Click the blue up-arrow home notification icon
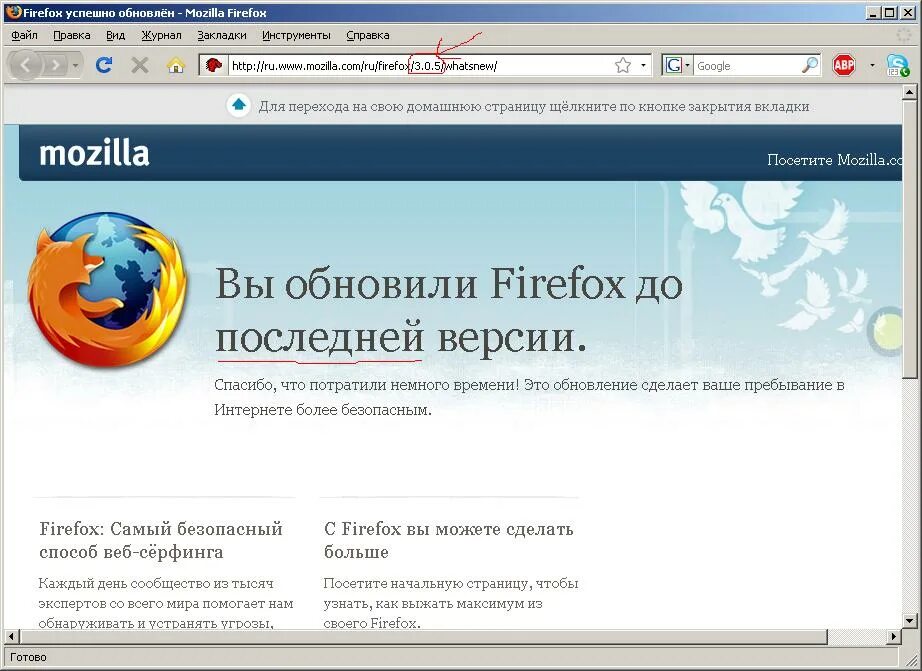The image size is (922, 671). [x=239, y=106]
